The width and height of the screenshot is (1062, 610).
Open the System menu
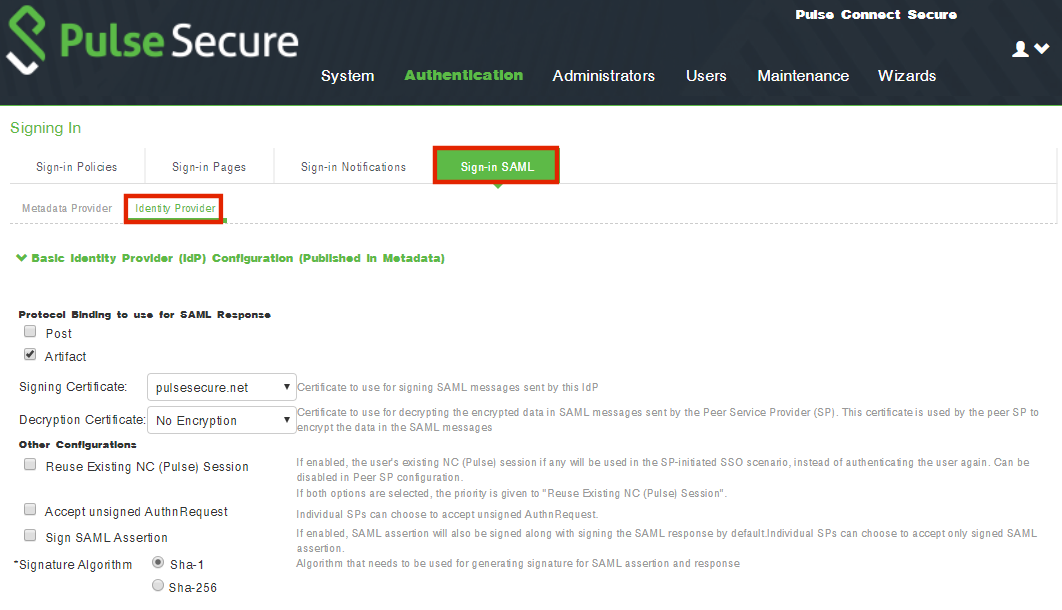347,76
